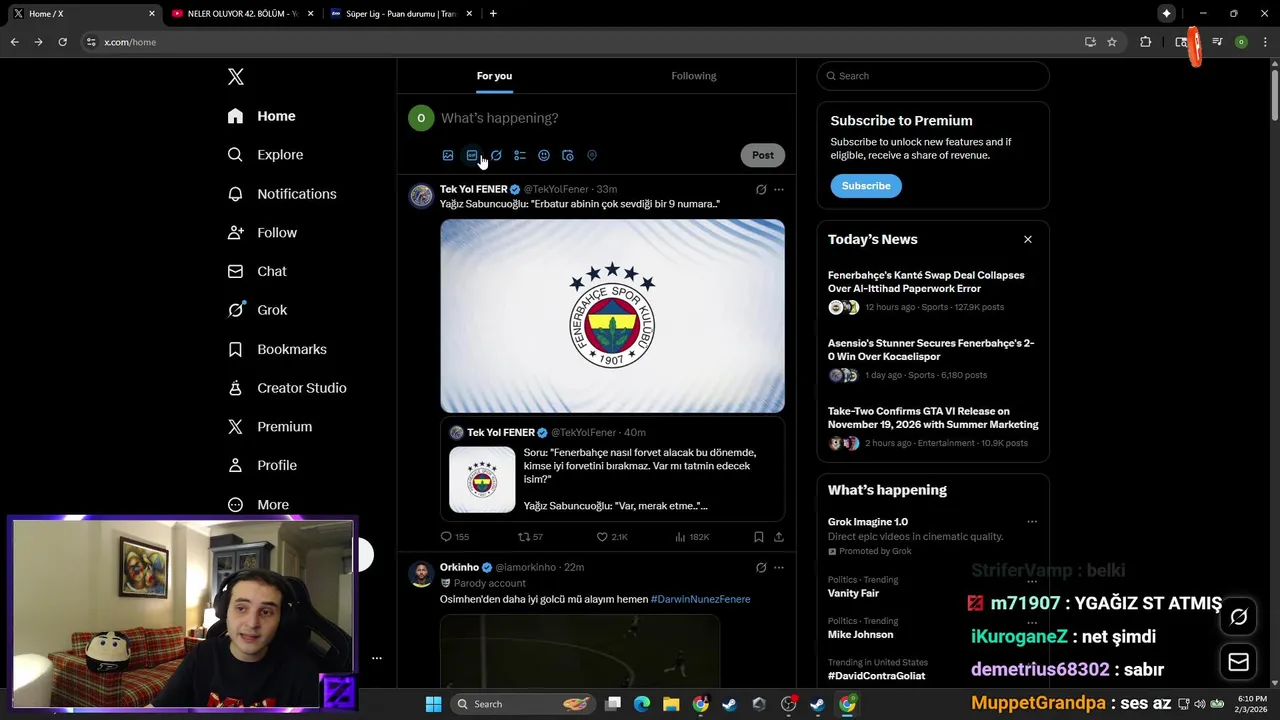Like the post with 2.1K likes

point(612,537)
